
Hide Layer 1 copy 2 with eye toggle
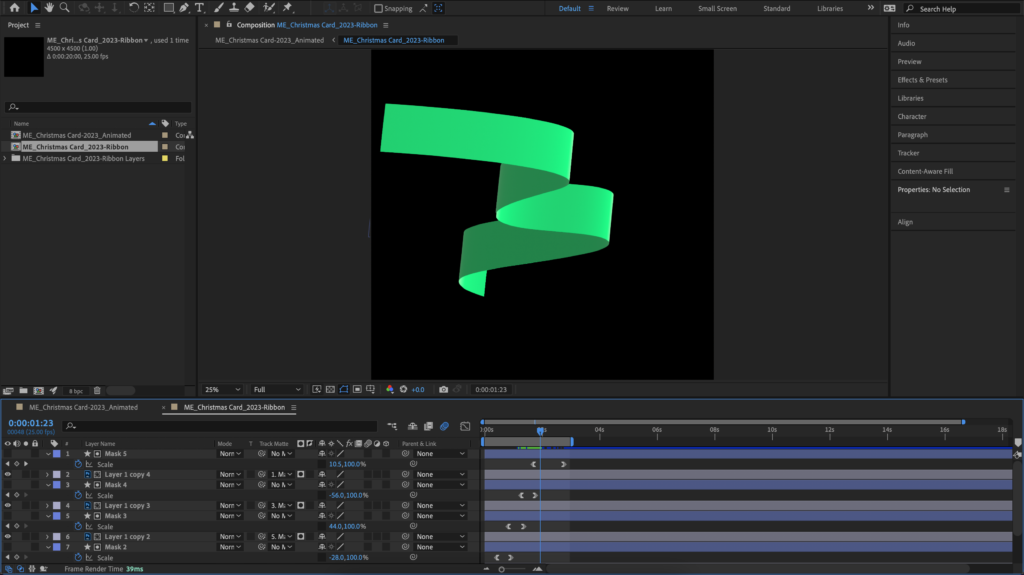coord(8,536)
